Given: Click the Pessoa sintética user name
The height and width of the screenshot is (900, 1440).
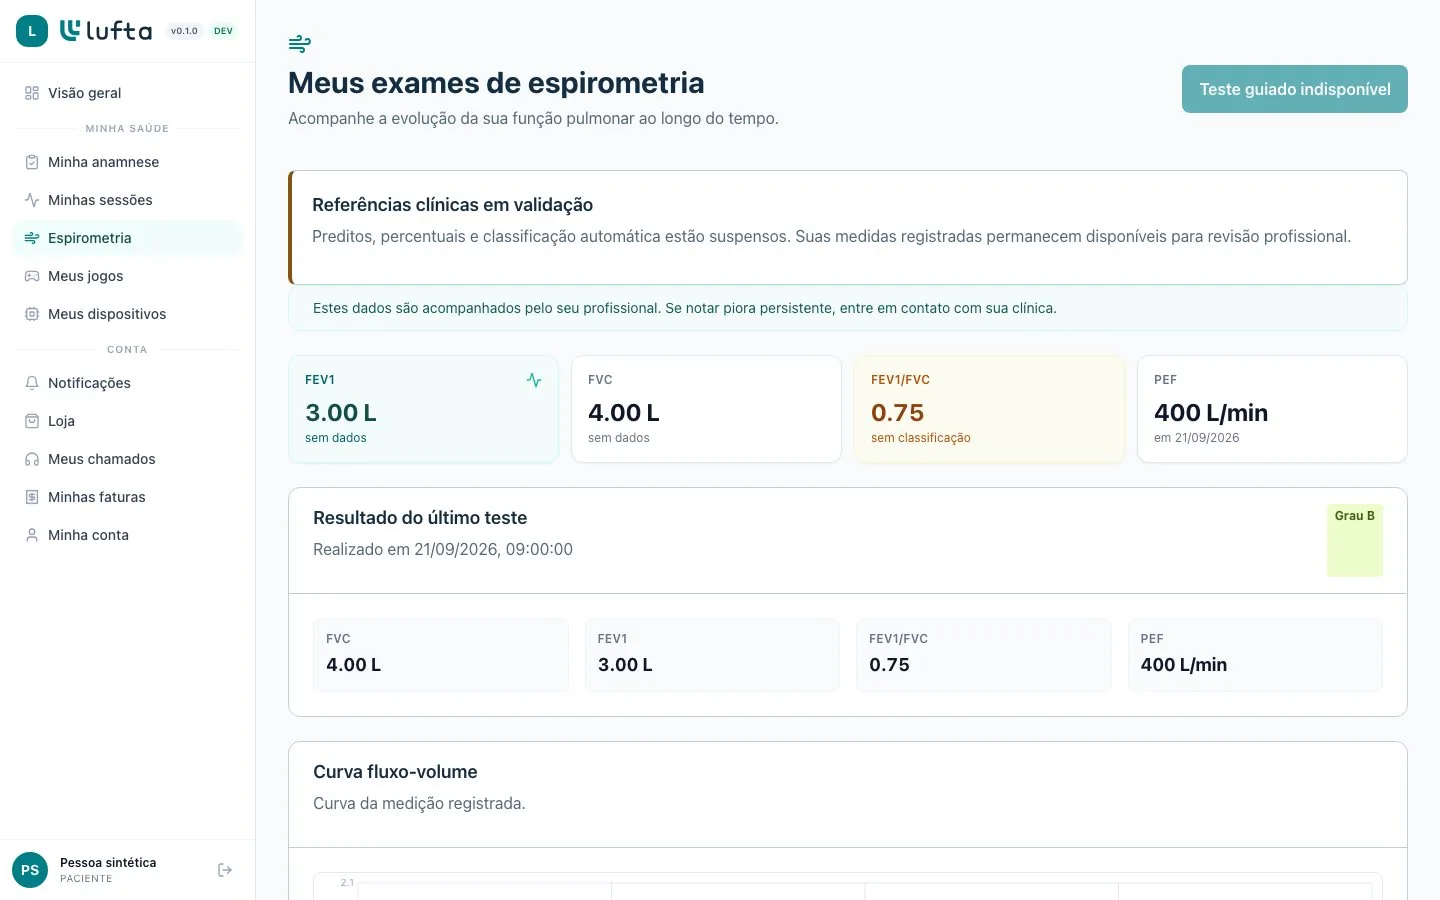Looking at the screenshot, I should point(108,863).
